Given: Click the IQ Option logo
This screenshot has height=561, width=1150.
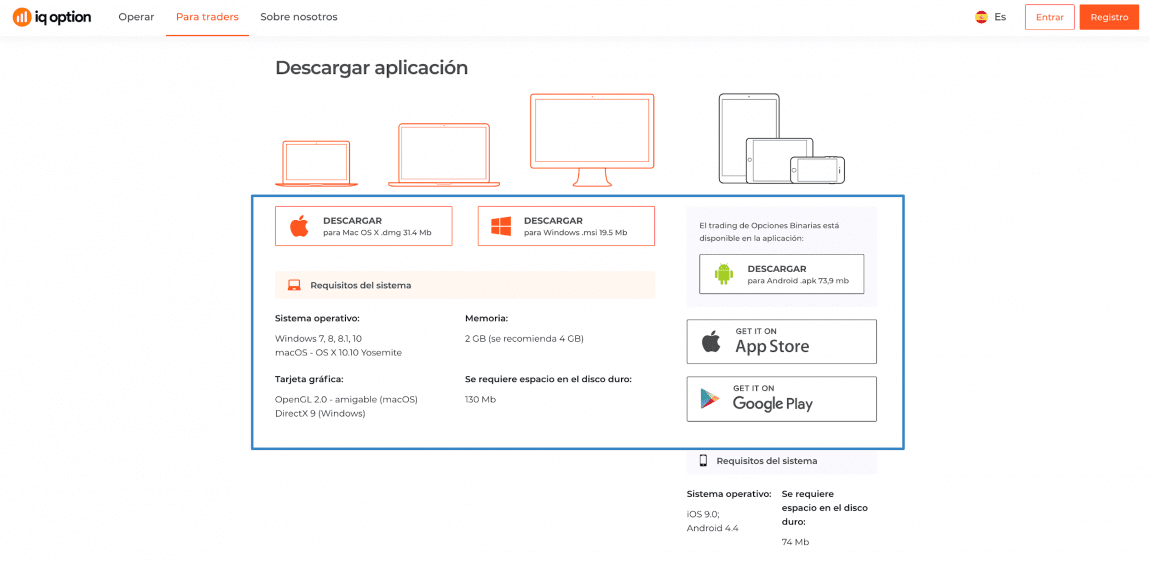Looking at the screenshot, I should click(52, 17).
